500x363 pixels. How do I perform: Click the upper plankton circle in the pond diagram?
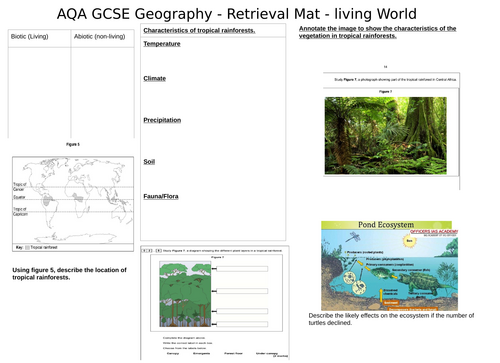[350, 277]
